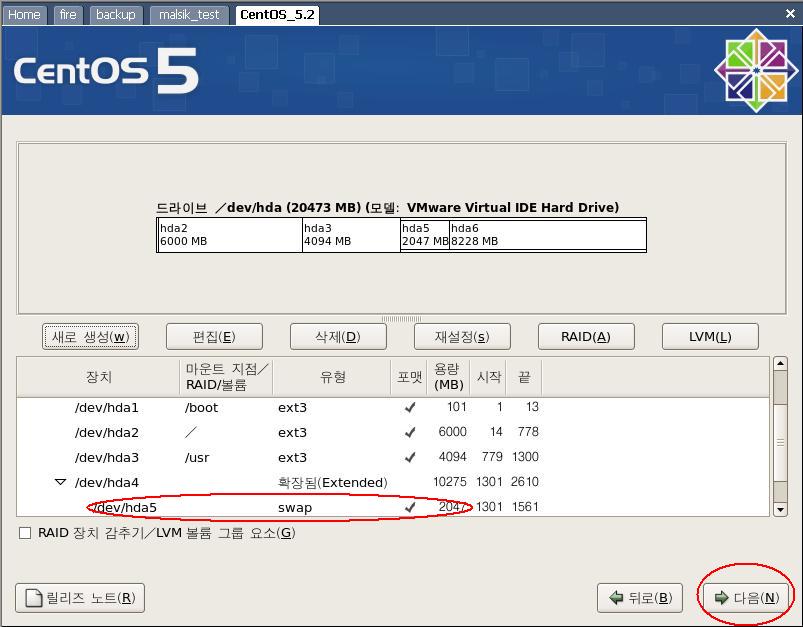Select hda3 4094 MB block in drive map

coord(351,235)
